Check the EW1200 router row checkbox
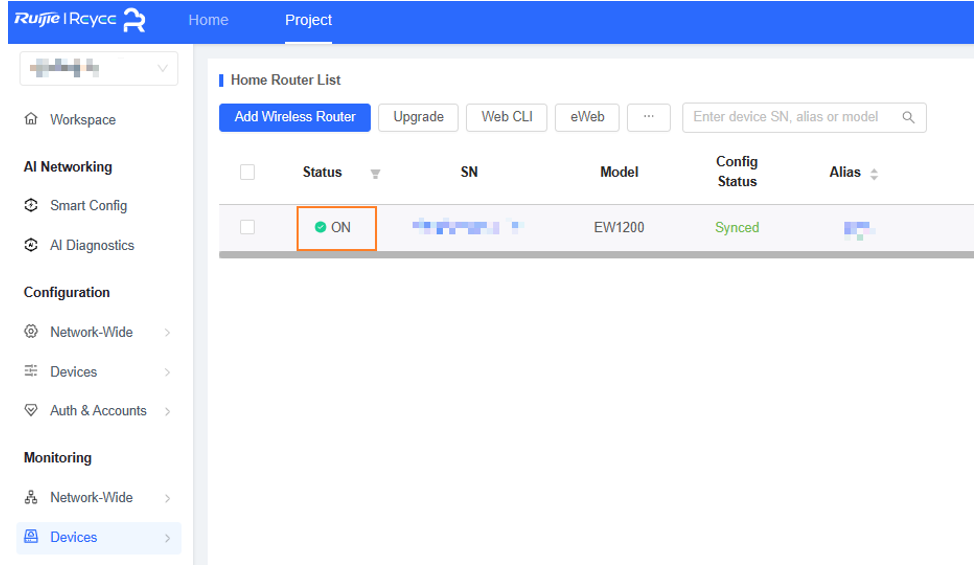This screenshot has width=974, height=575. point(248,228)
